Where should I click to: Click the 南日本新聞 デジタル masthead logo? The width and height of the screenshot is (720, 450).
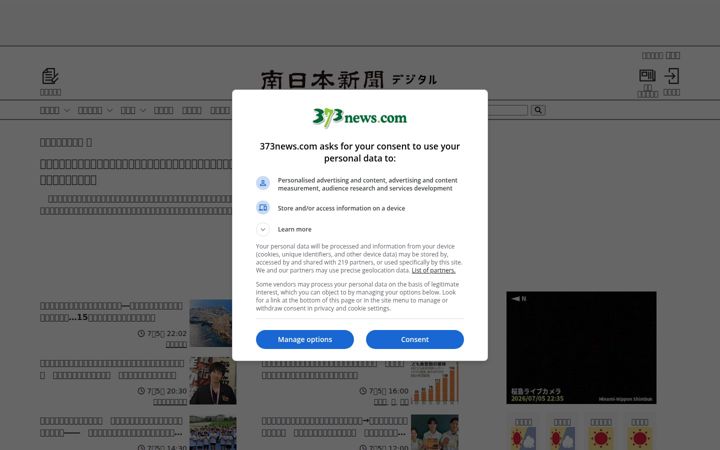(x=349, y=79)
